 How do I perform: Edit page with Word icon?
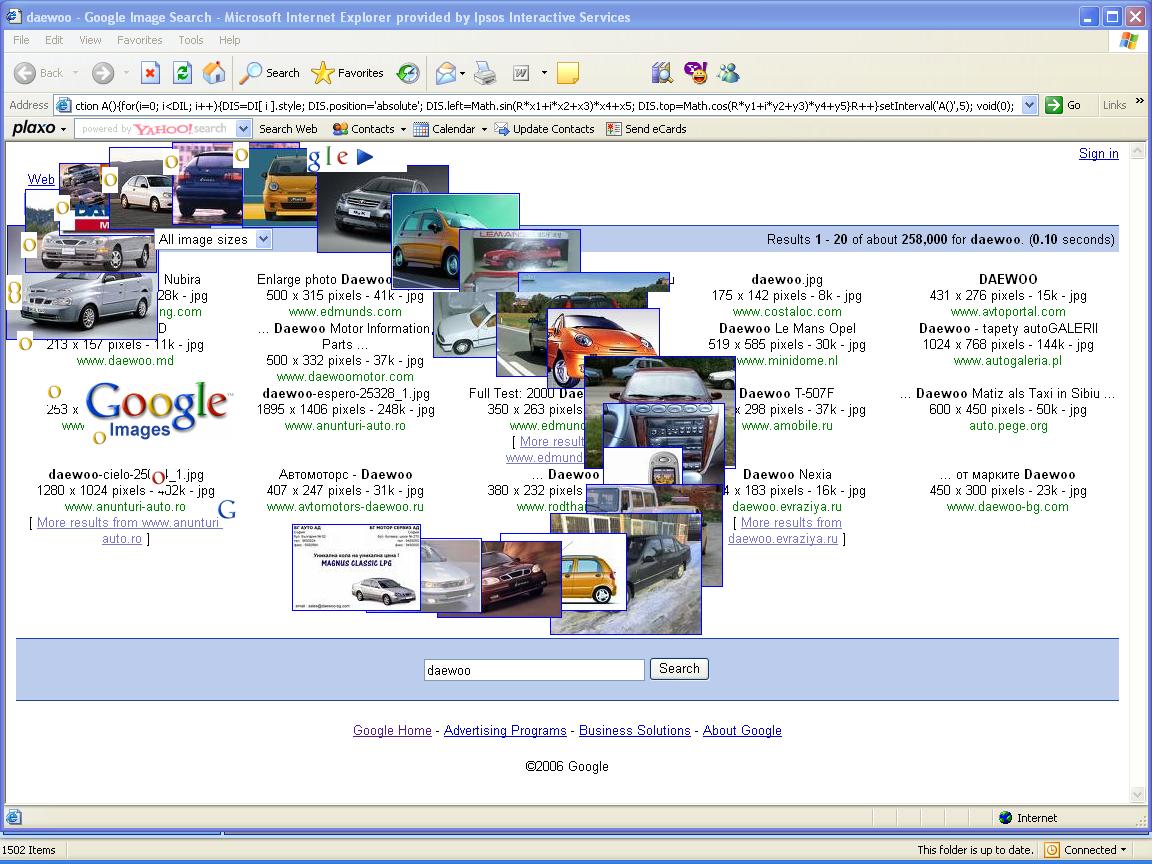521,73
